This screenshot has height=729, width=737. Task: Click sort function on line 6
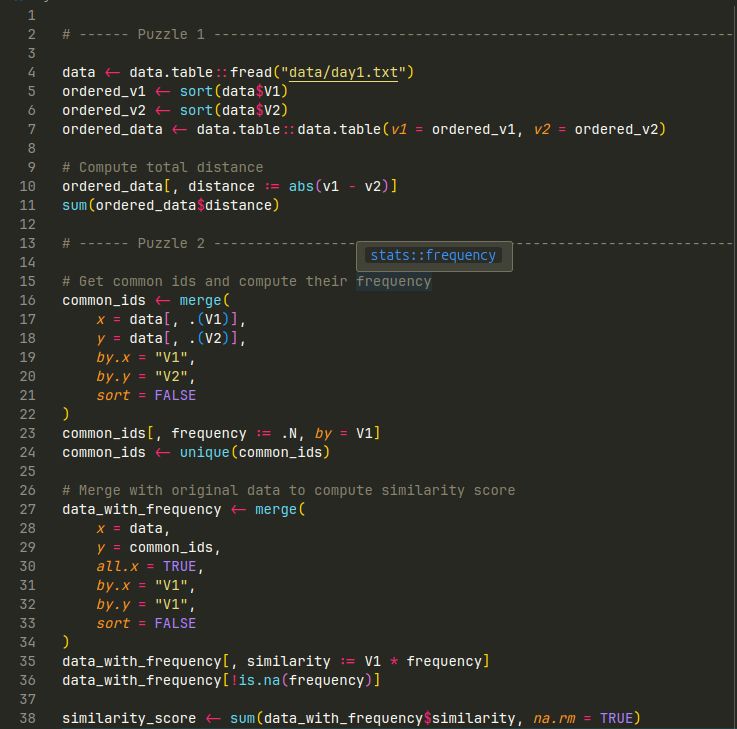196,110
